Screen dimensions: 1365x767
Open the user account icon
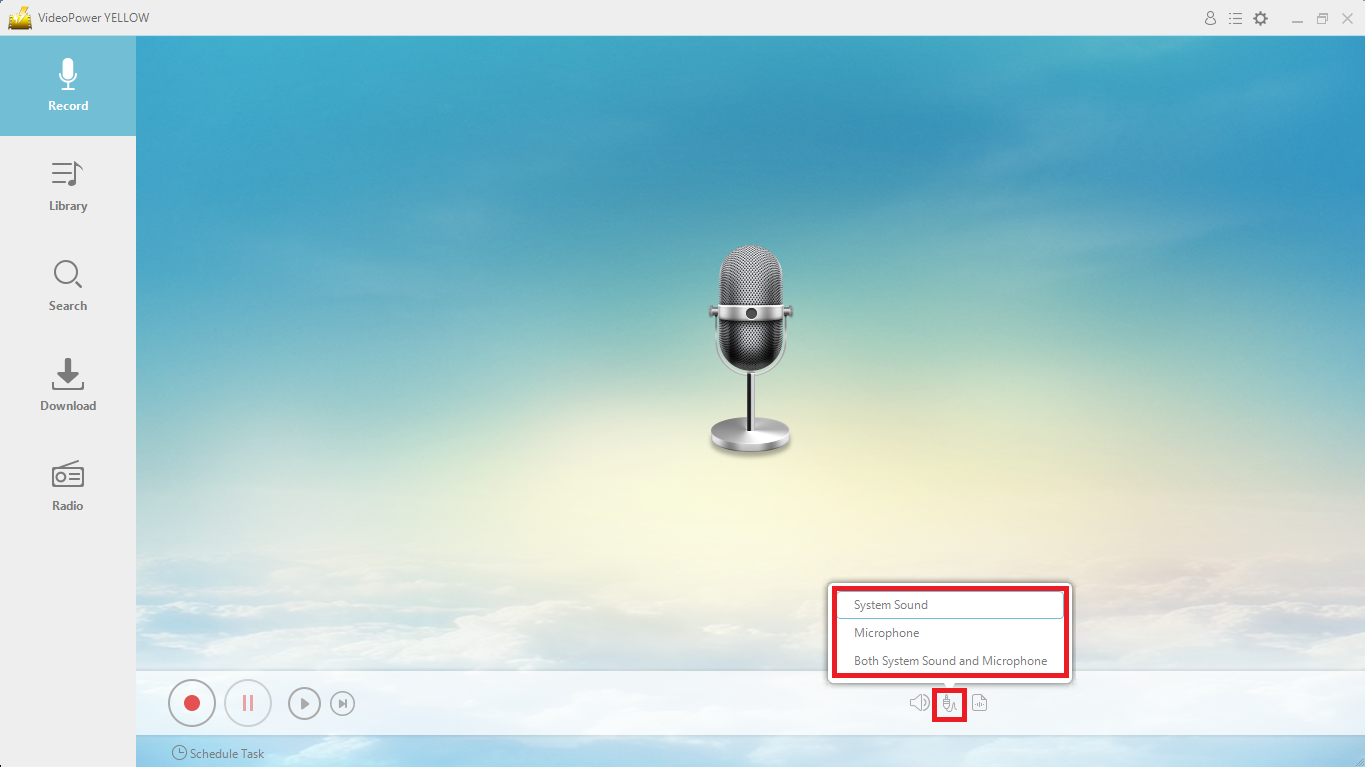(1210, 18)
